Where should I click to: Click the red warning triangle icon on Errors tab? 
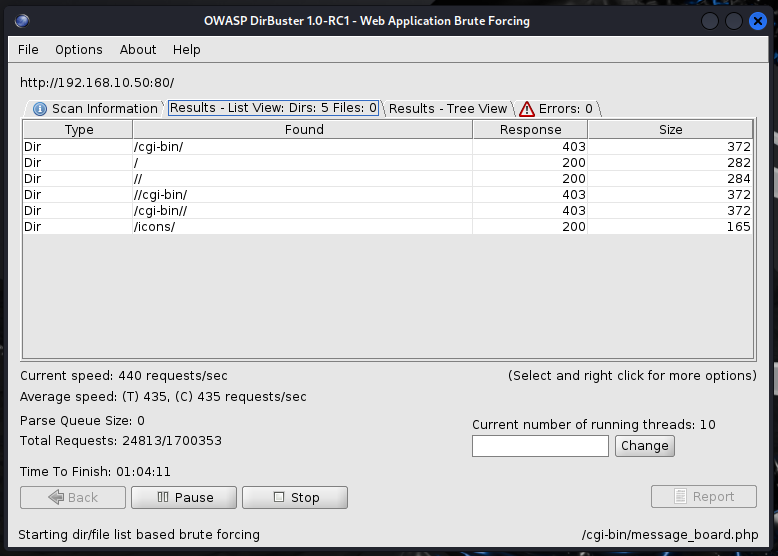(527, 109)
